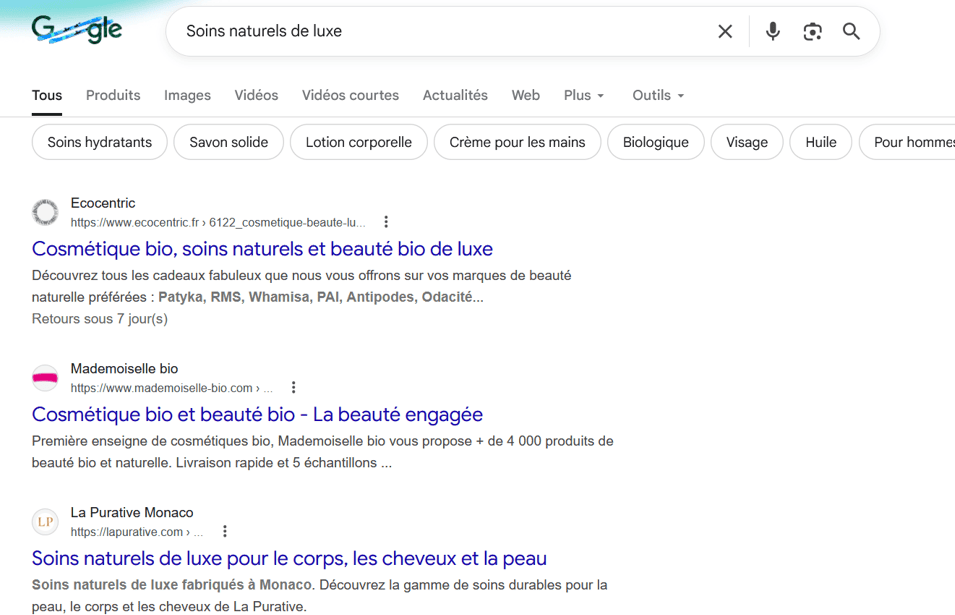Open the Vidéos tab

[256, 96]
